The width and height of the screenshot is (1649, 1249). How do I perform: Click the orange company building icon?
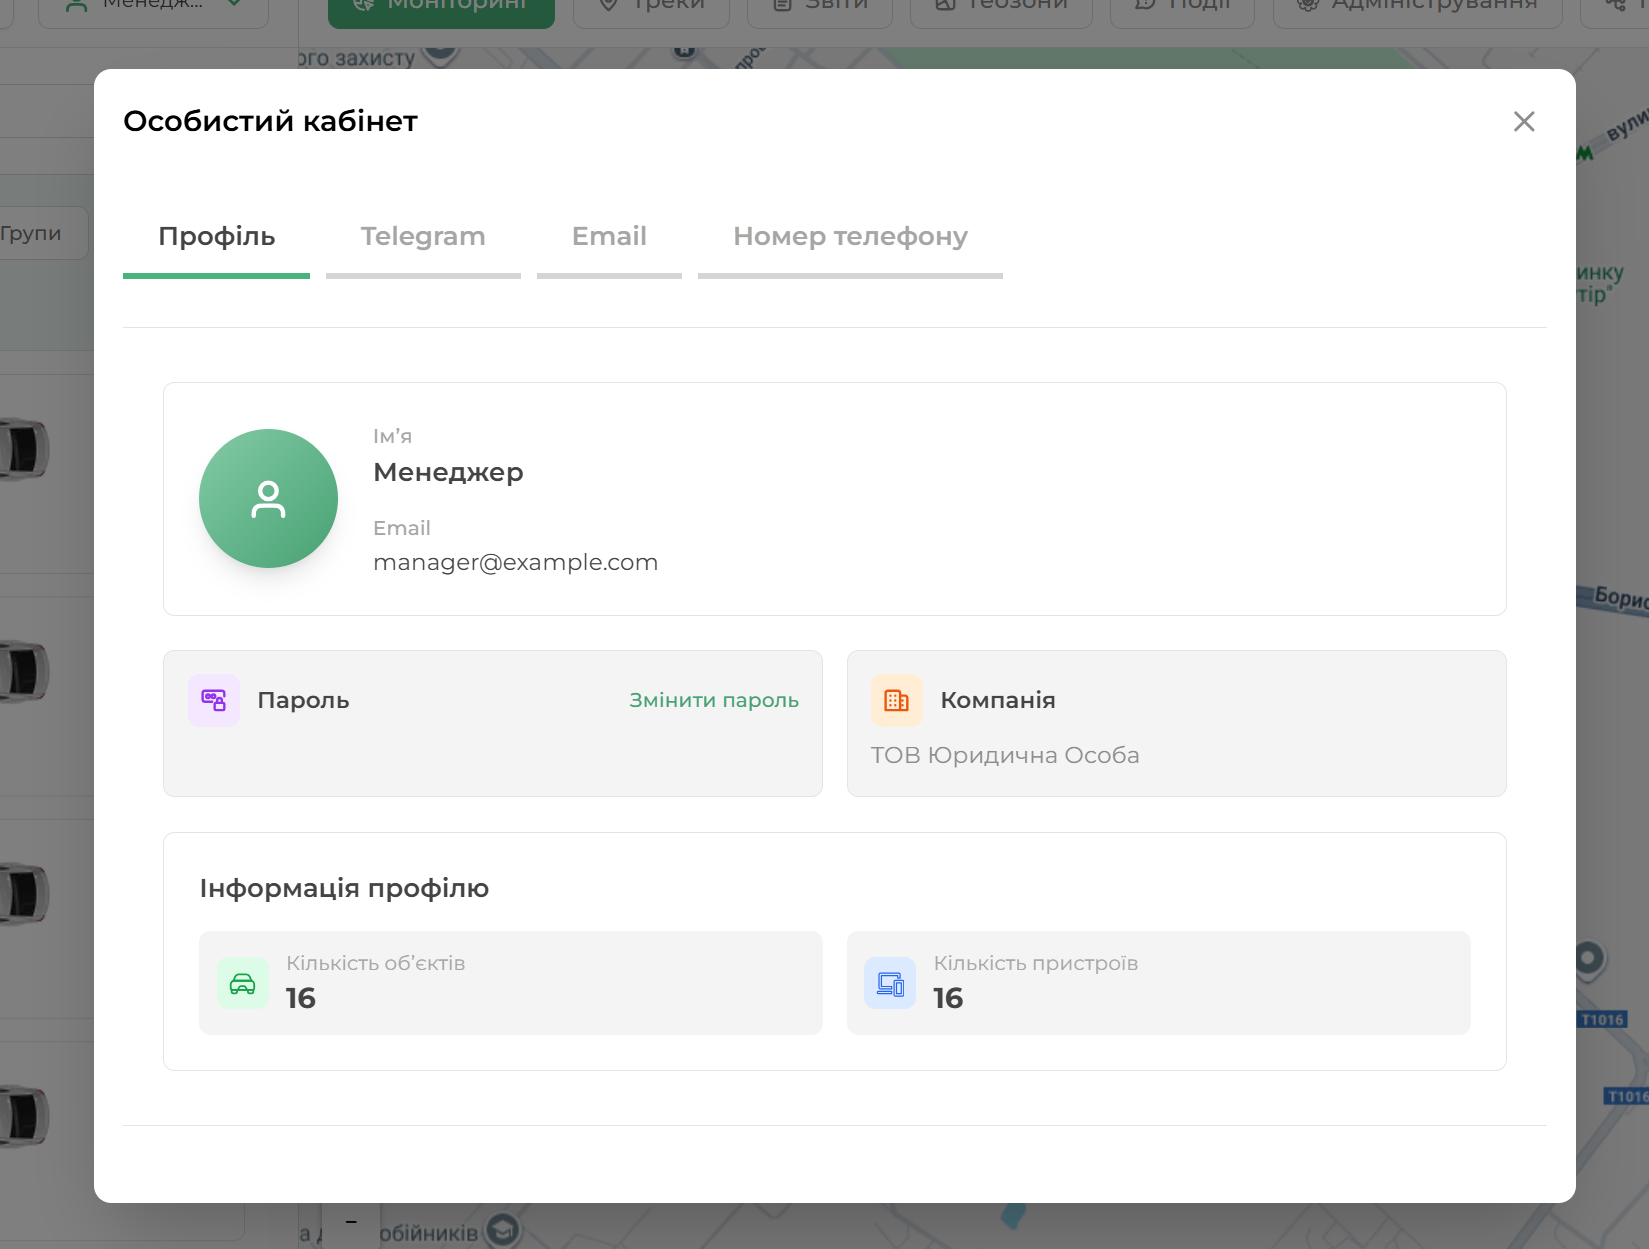[x=896, y=700]
